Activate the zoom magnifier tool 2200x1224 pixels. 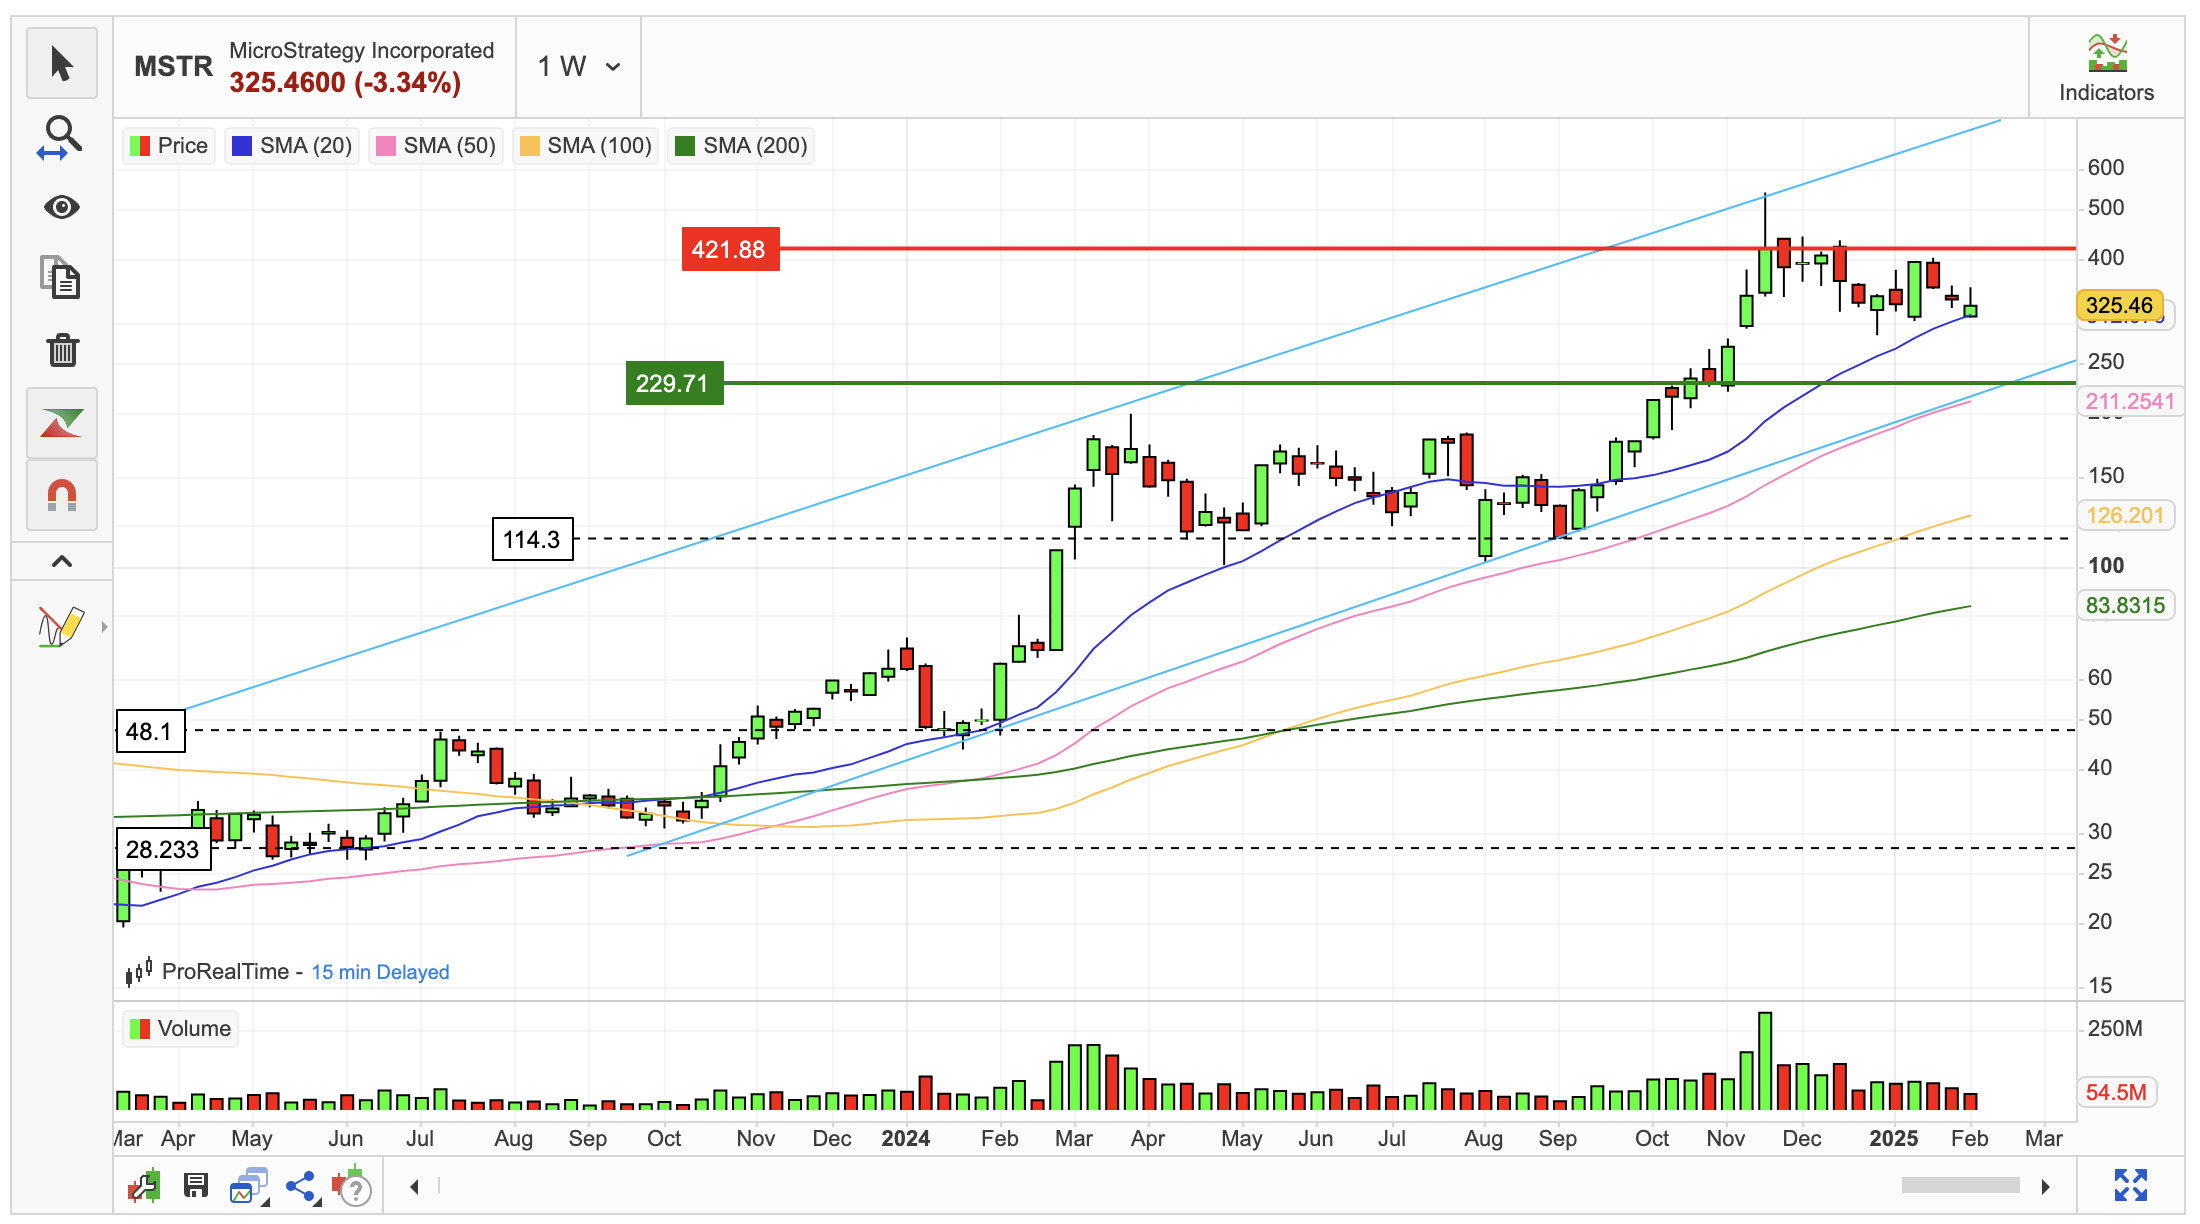[62, 137]
